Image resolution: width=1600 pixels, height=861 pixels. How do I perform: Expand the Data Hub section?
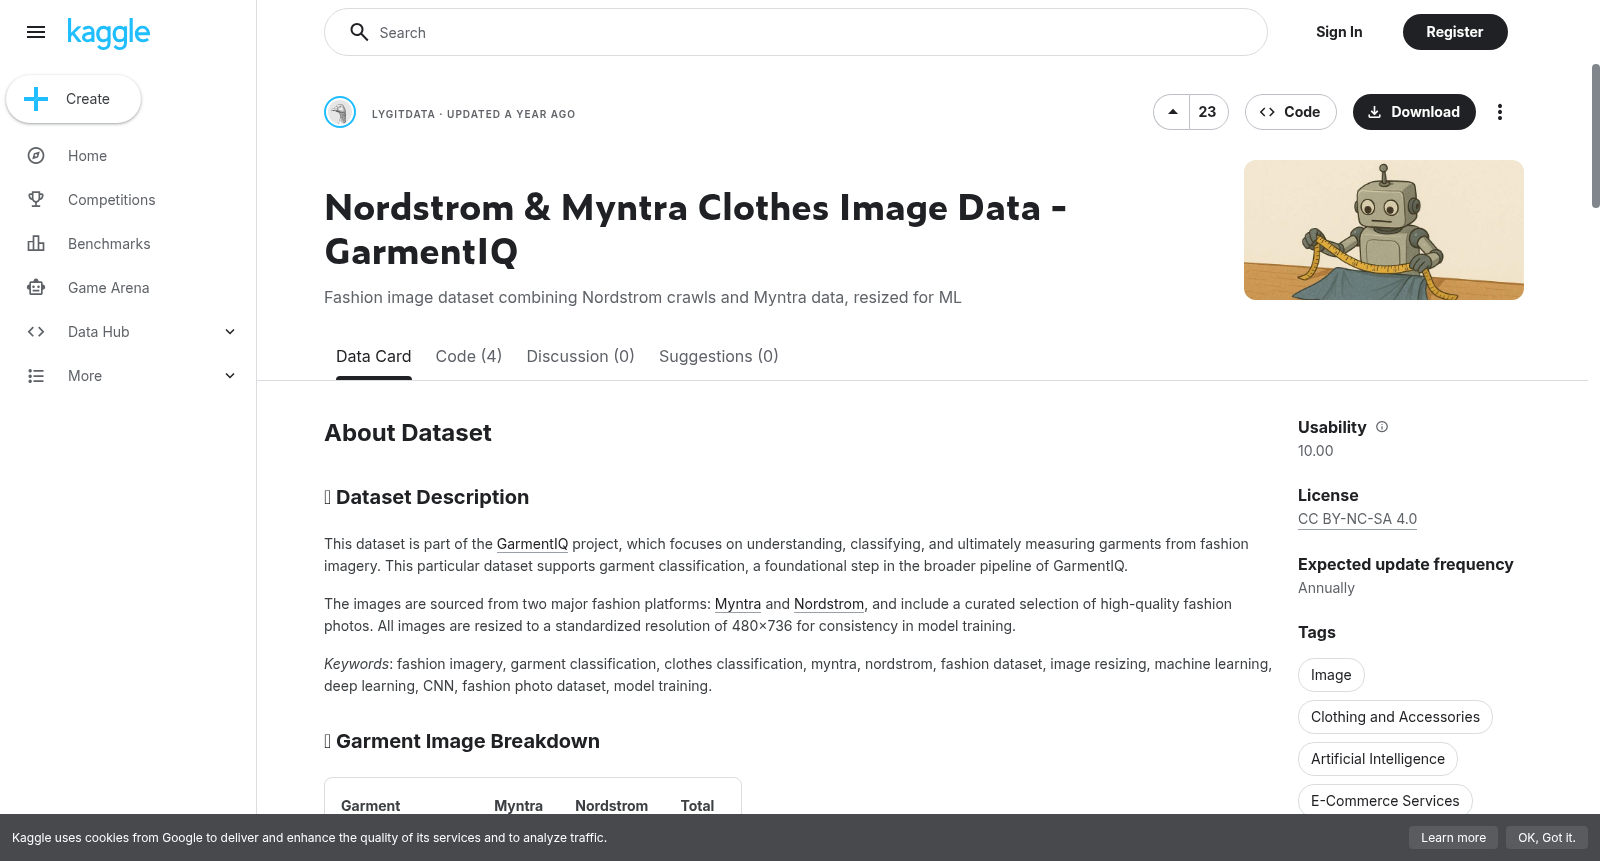[x=230, y=332]
